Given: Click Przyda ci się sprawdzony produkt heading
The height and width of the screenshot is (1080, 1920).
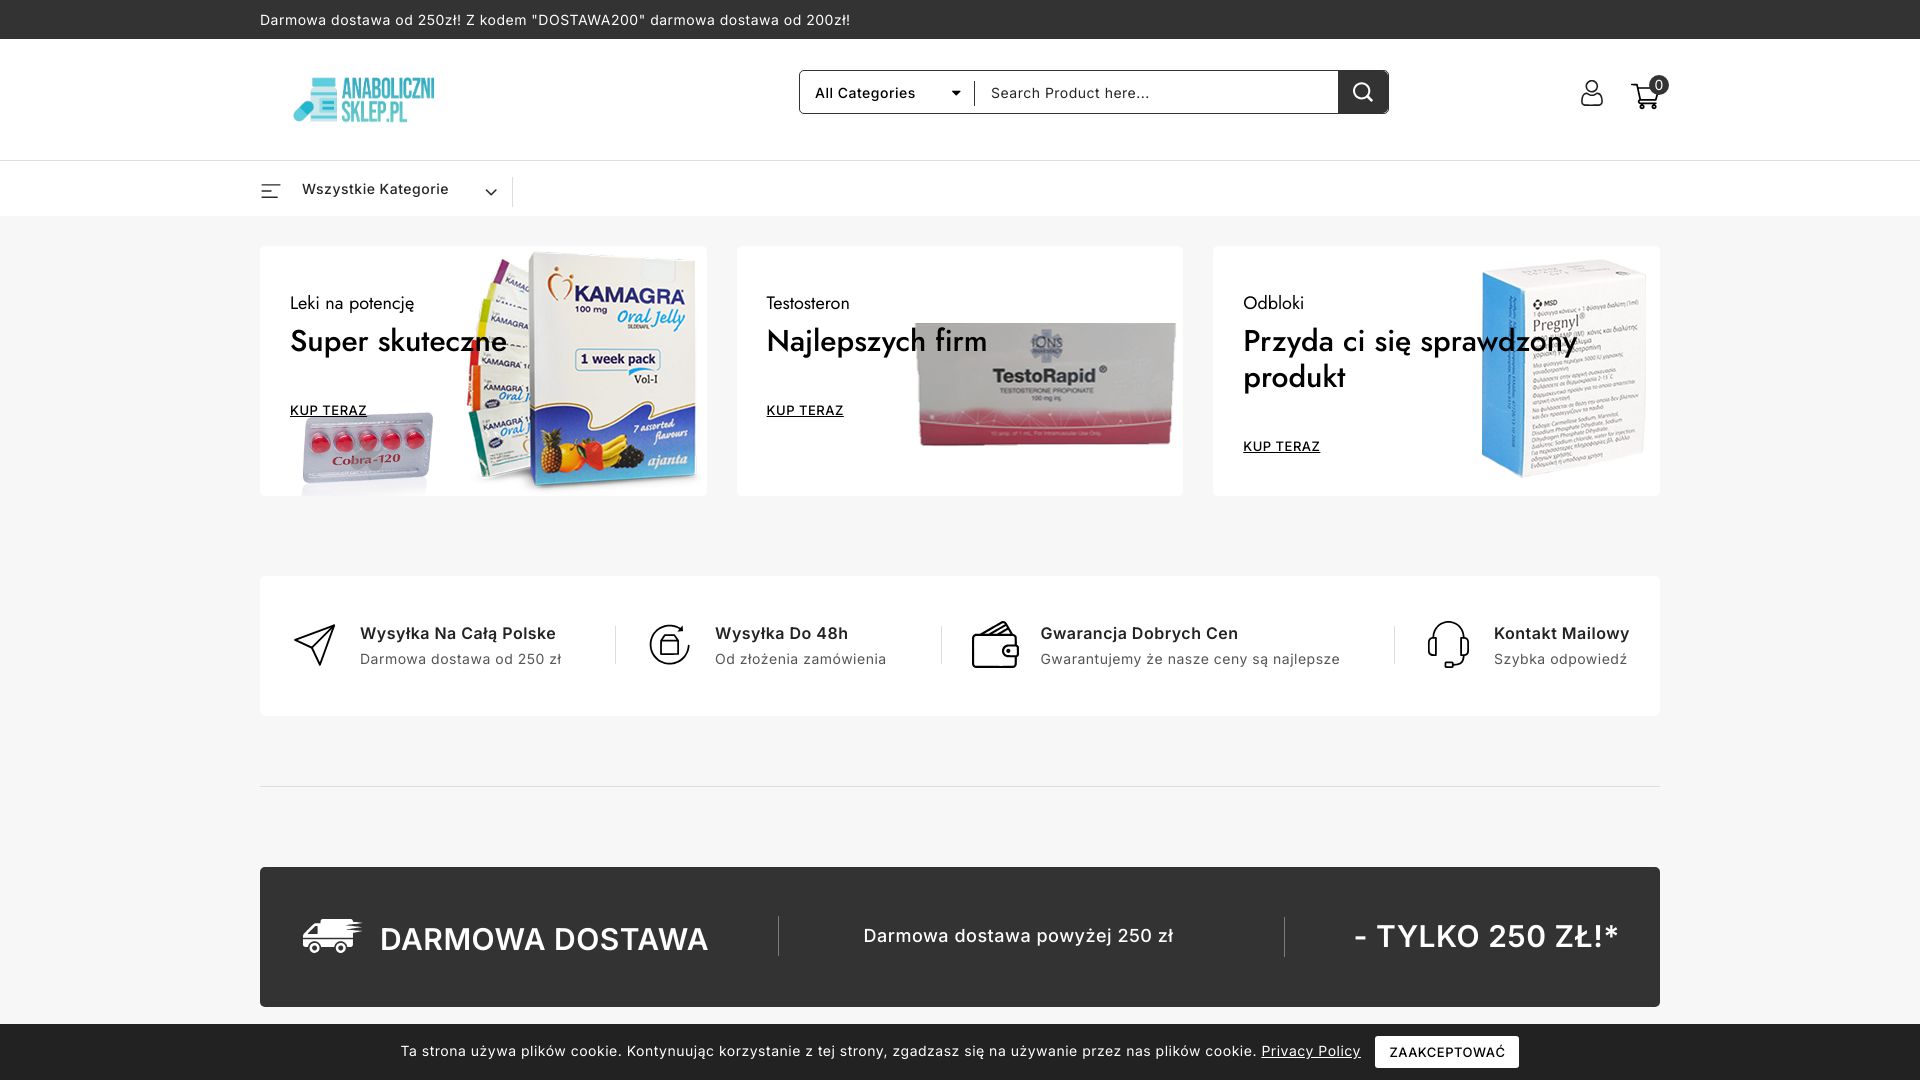Looking at the screenshot, I should click(x=1410, y=359).
